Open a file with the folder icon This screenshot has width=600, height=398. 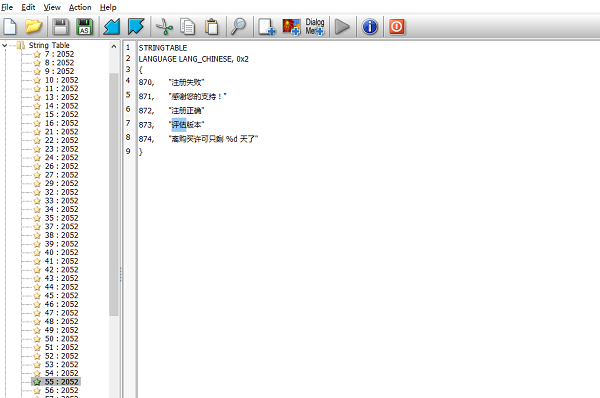click(34, 27)
